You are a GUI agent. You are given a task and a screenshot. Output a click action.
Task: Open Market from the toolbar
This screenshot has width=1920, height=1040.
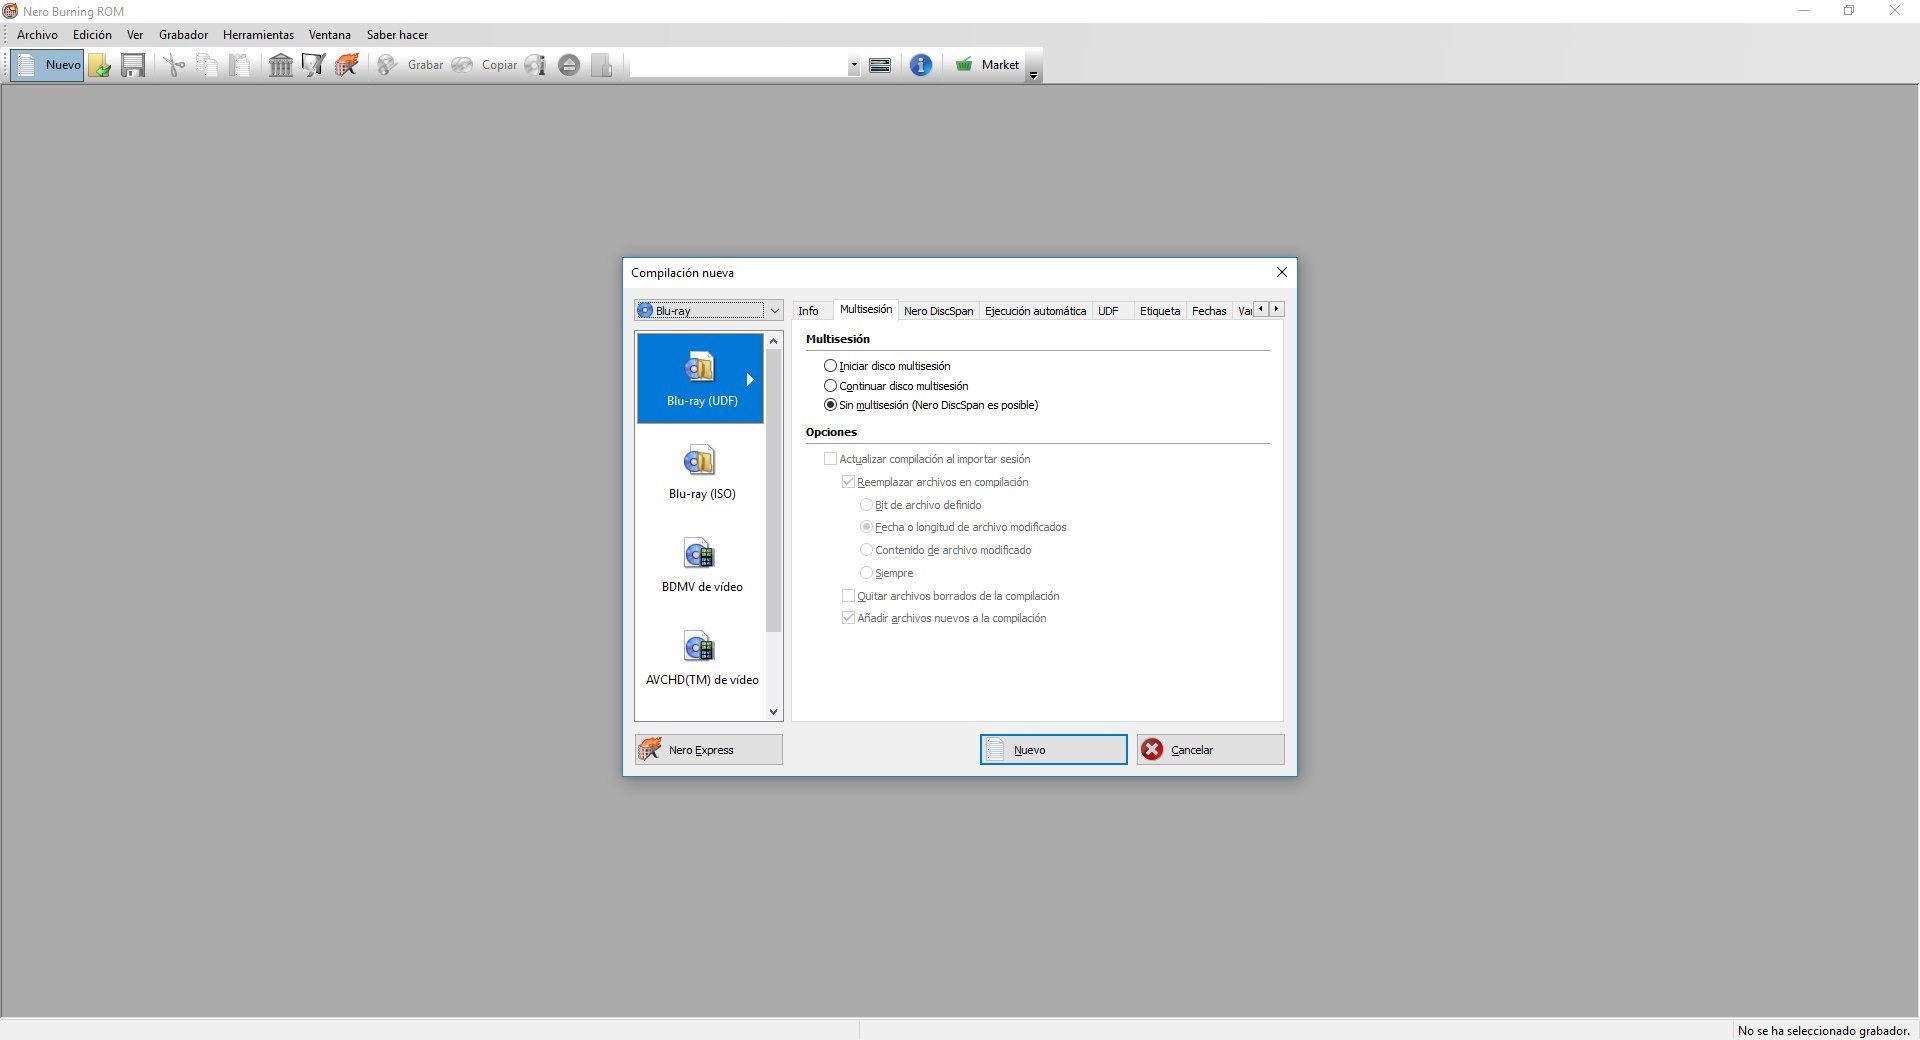(987, 65)
